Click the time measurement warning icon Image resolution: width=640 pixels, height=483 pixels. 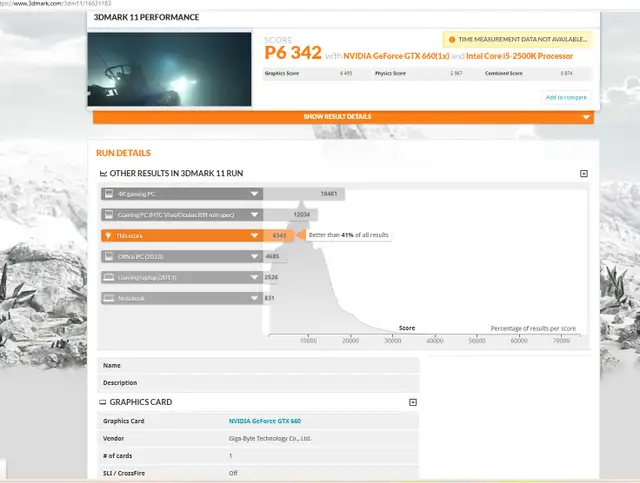pyautogui.click(x=452, y=40)
